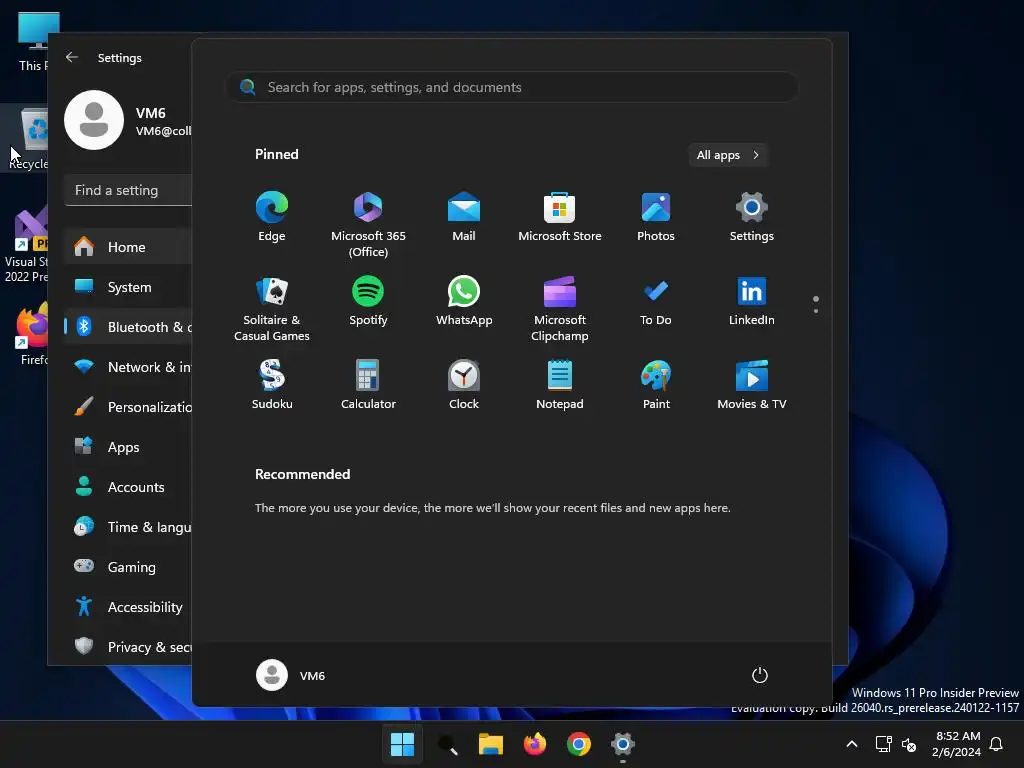Launch Calculator

[x=368, y=385]
